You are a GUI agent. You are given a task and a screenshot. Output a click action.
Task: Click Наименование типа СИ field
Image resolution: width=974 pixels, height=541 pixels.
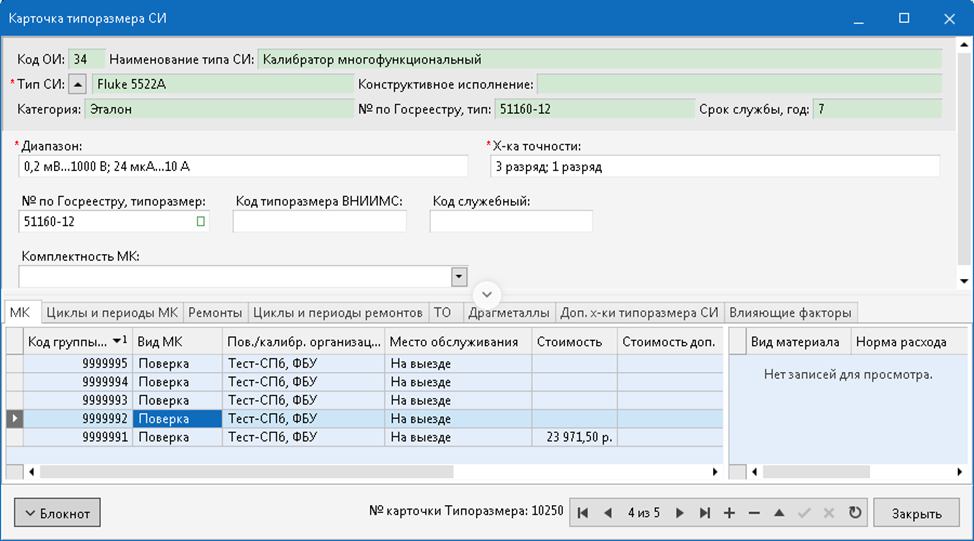[599, 60]
